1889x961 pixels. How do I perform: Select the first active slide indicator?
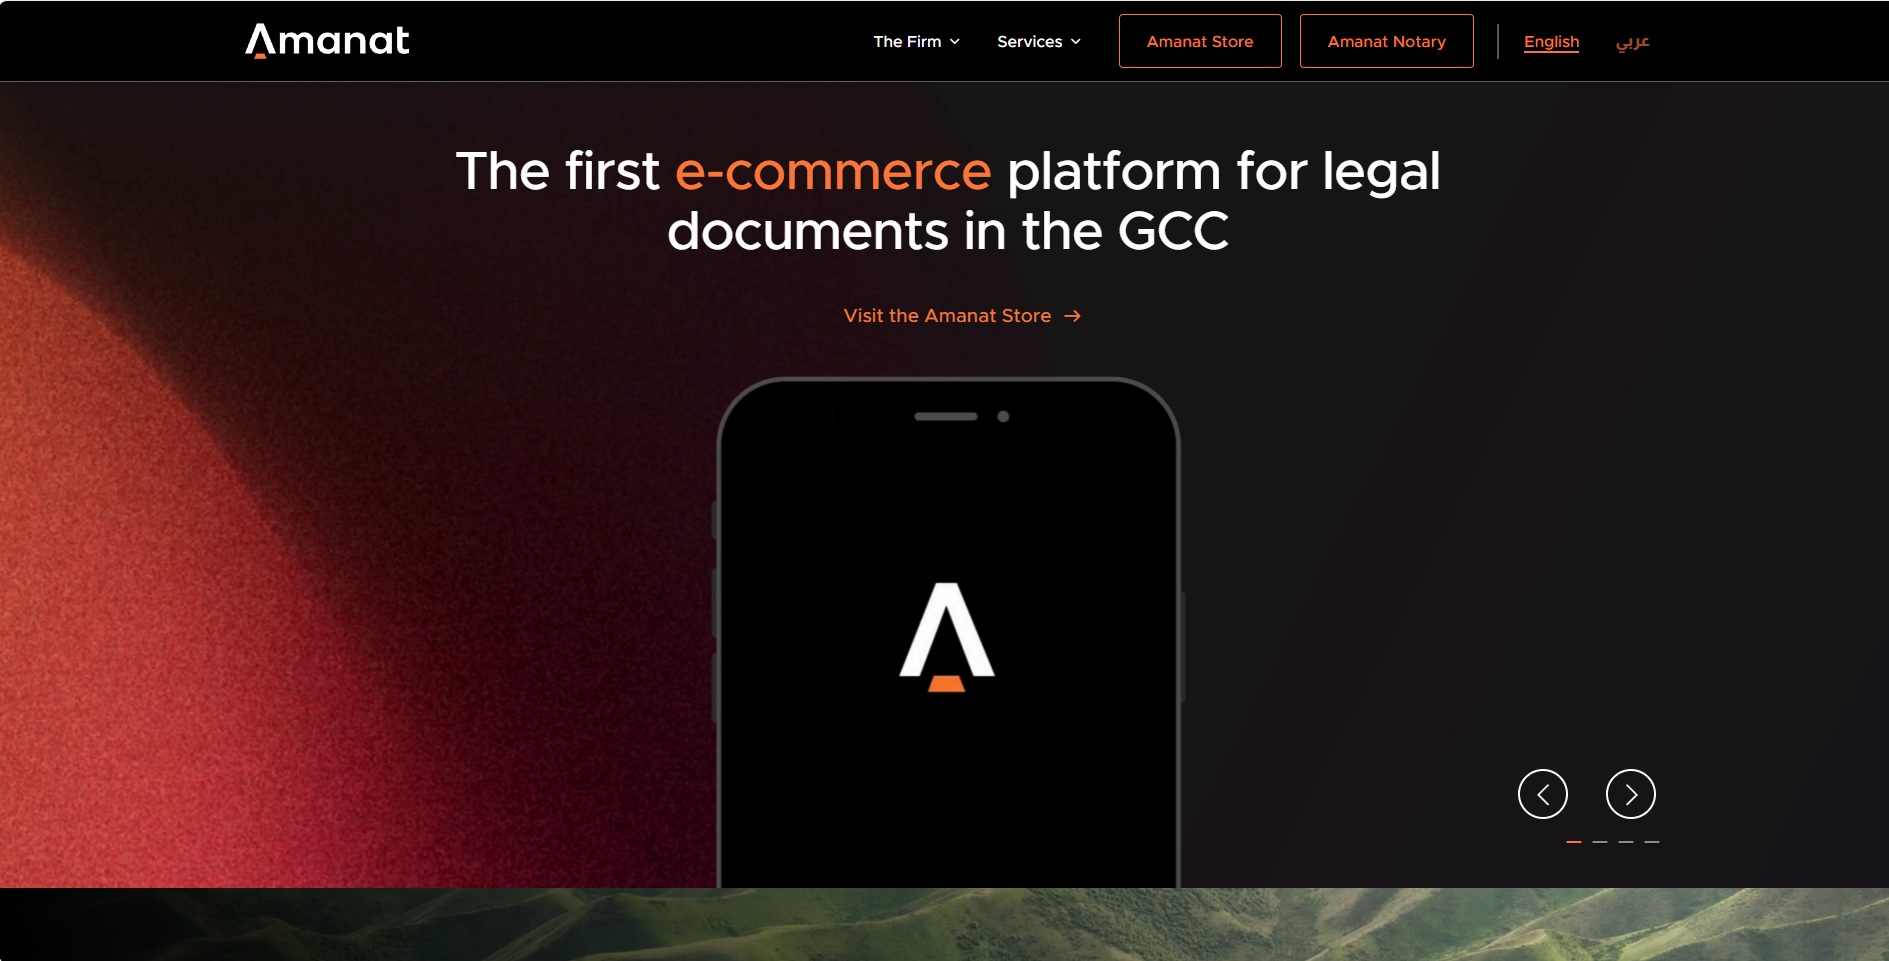click(1573, 842)
